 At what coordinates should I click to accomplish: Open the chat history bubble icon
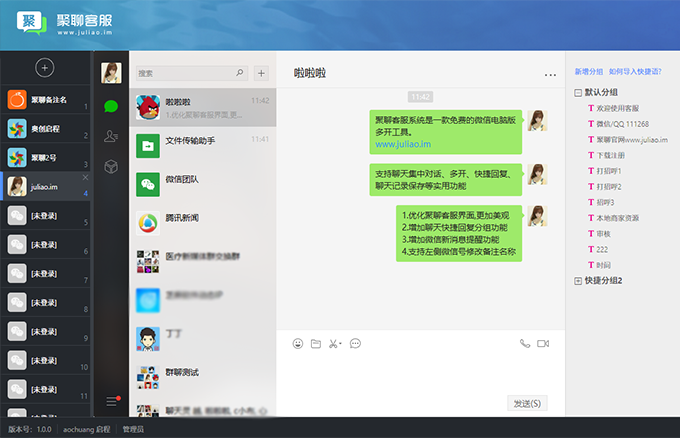pos(355,343)
